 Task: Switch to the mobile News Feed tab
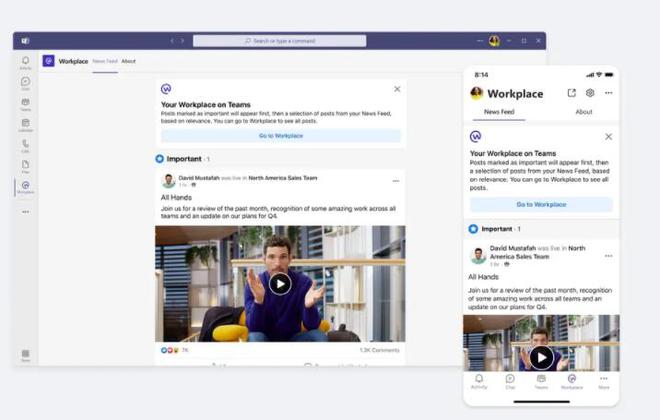[499, 112]
